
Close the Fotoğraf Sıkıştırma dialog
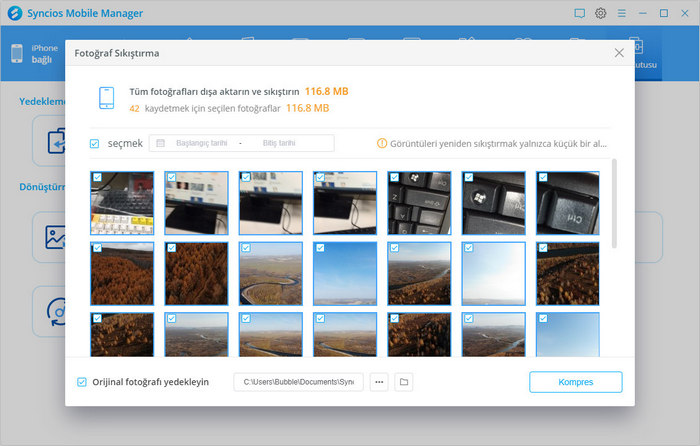pyautogui.click(x=619, y=53)
